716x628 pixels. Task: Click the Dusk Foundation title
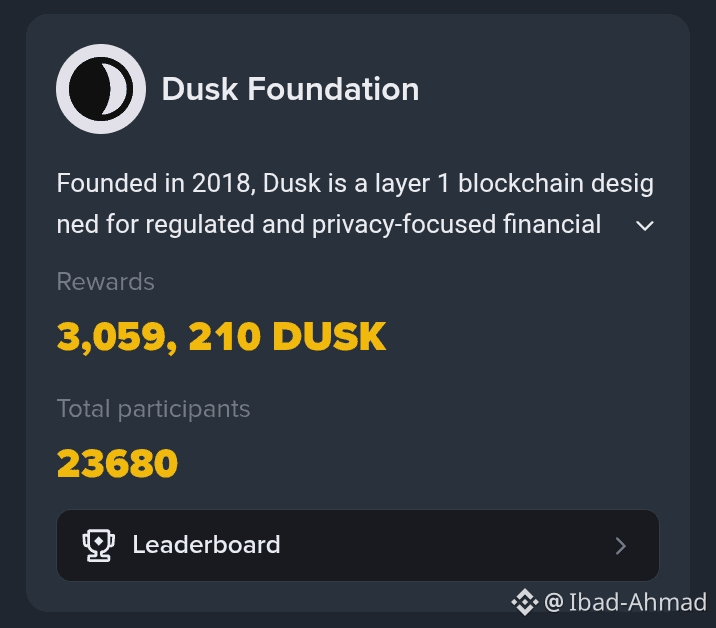290,89
